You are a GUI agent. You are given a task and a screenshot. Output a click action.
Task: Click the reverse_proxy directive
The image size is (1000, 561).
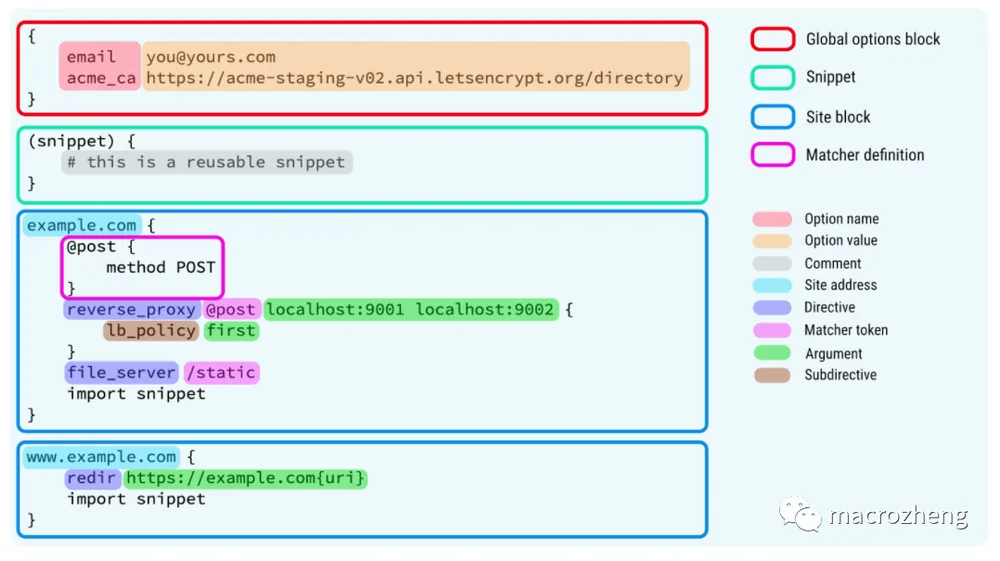(x=131, y=310)
